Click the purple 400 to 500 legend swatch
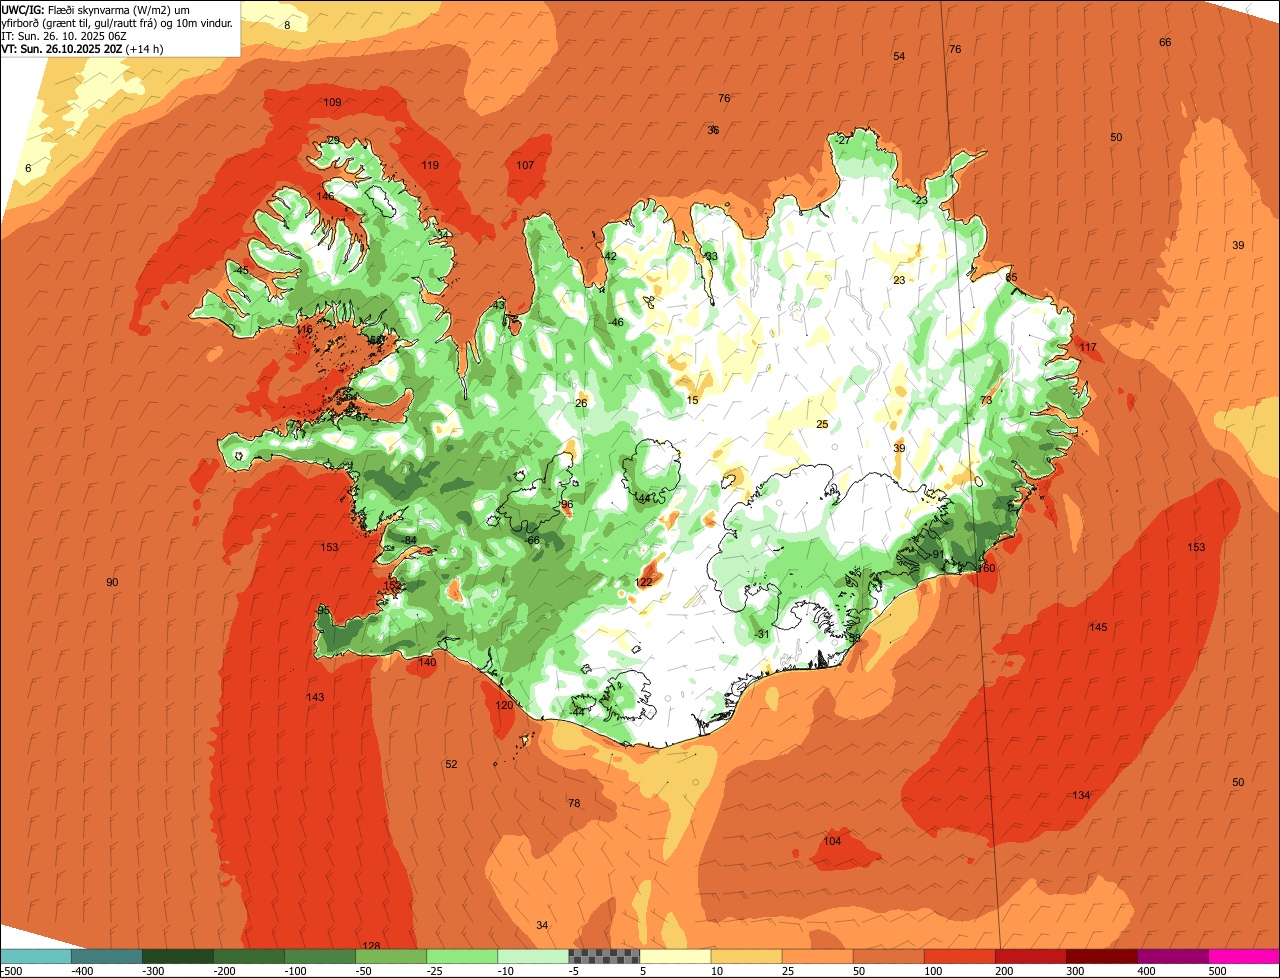 click(1172, 956)
